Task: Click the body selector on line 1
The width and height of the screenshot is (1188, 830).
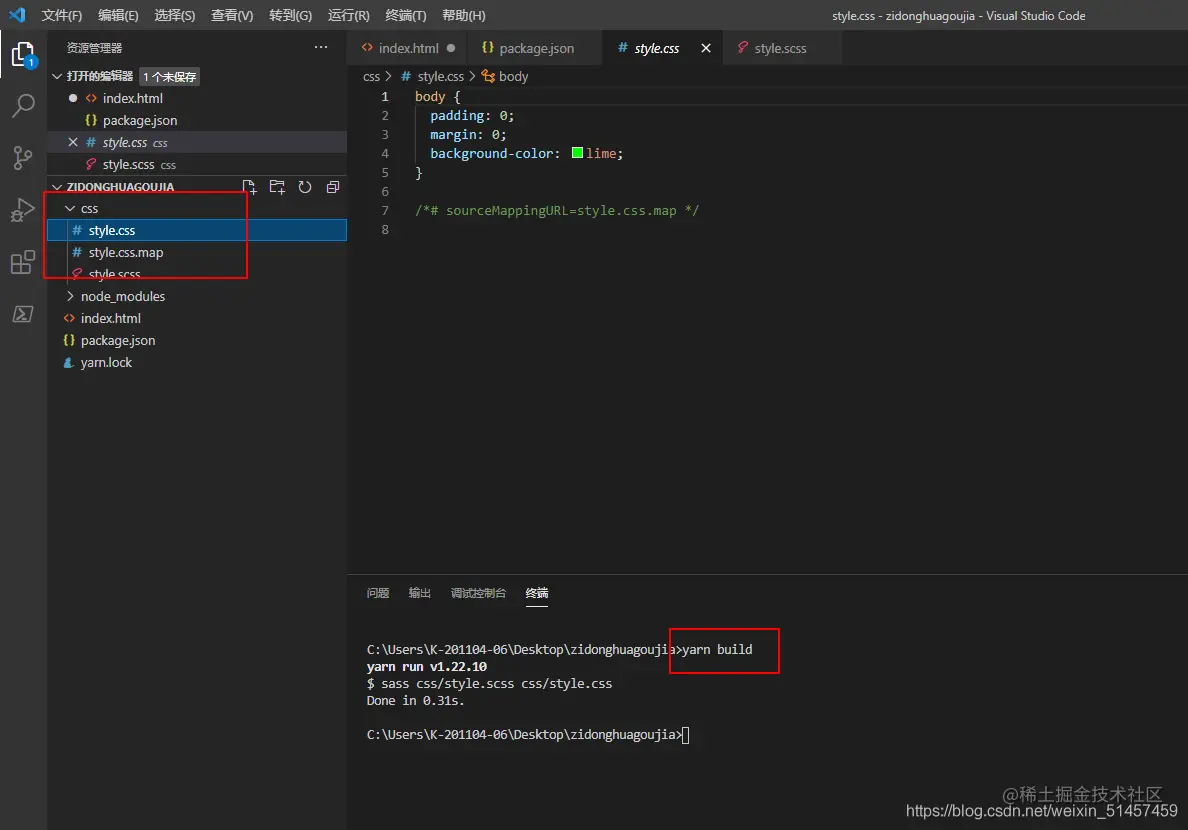Action: pyautogui.click(x=430, y=97)
